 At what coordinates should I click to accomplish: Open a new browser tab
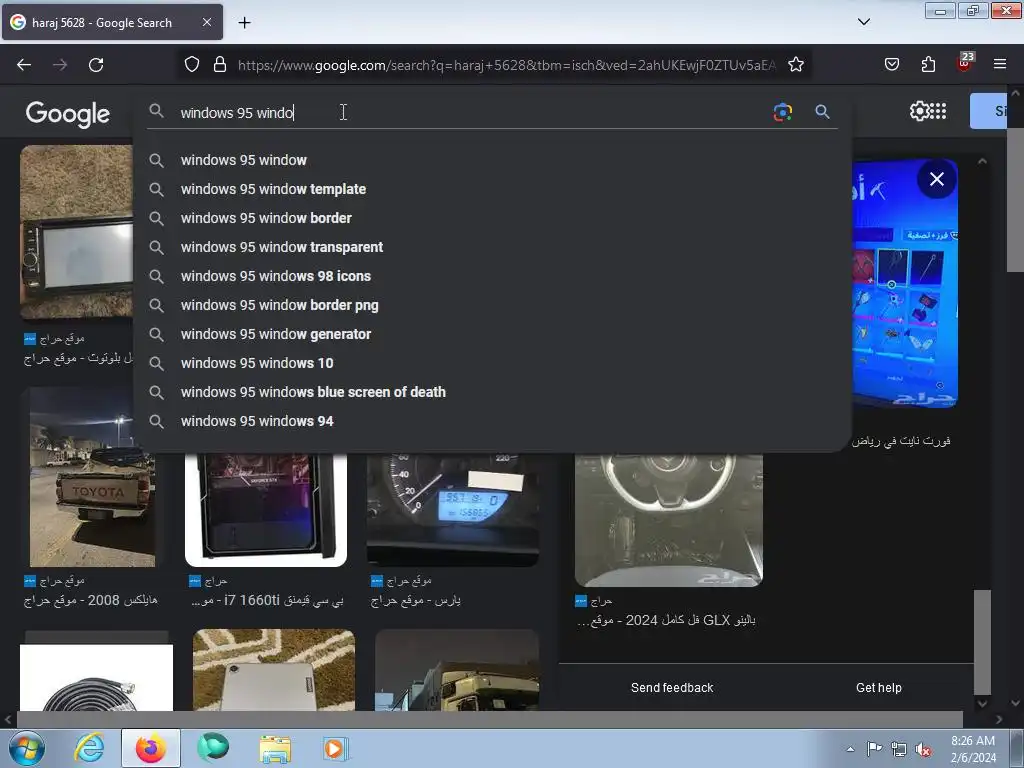click(x=244, y=23)
